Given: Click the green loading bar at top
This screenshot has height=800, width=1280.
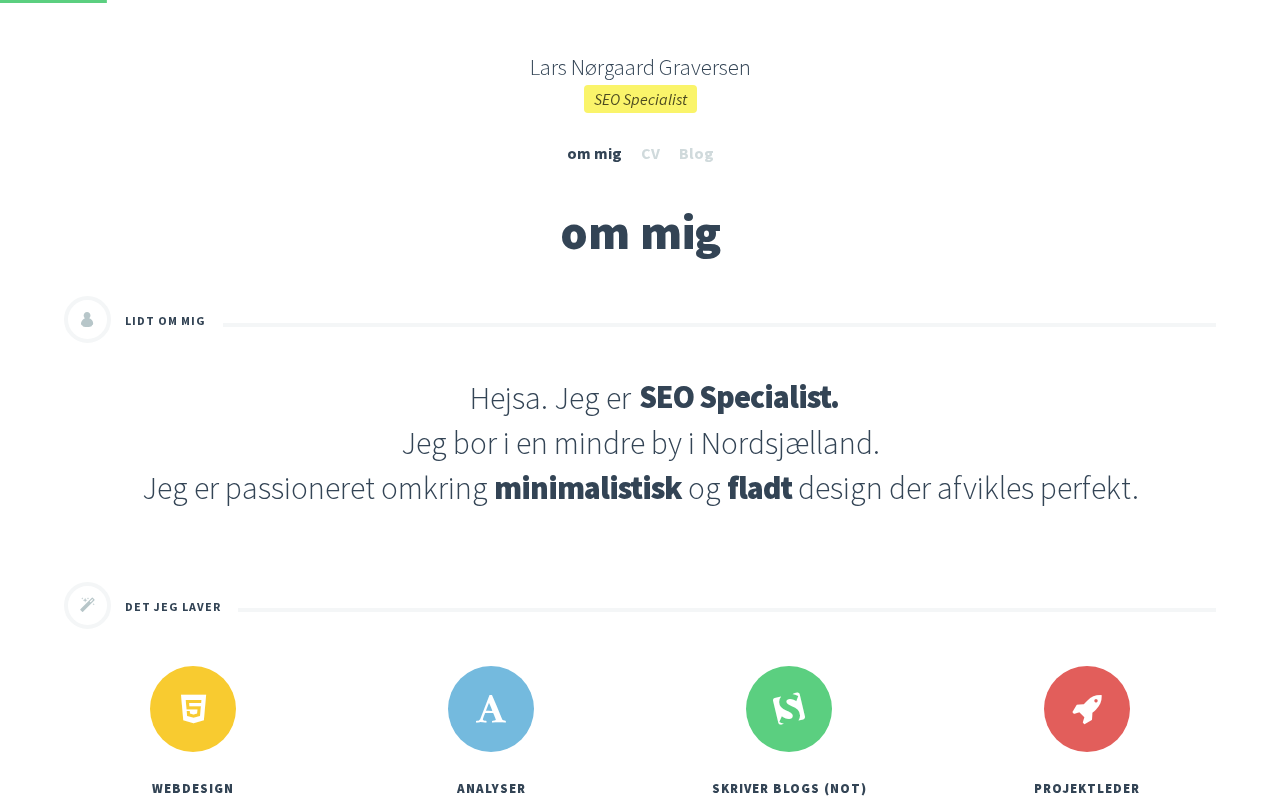Looking at the screenshot, I should coord(53,1).
